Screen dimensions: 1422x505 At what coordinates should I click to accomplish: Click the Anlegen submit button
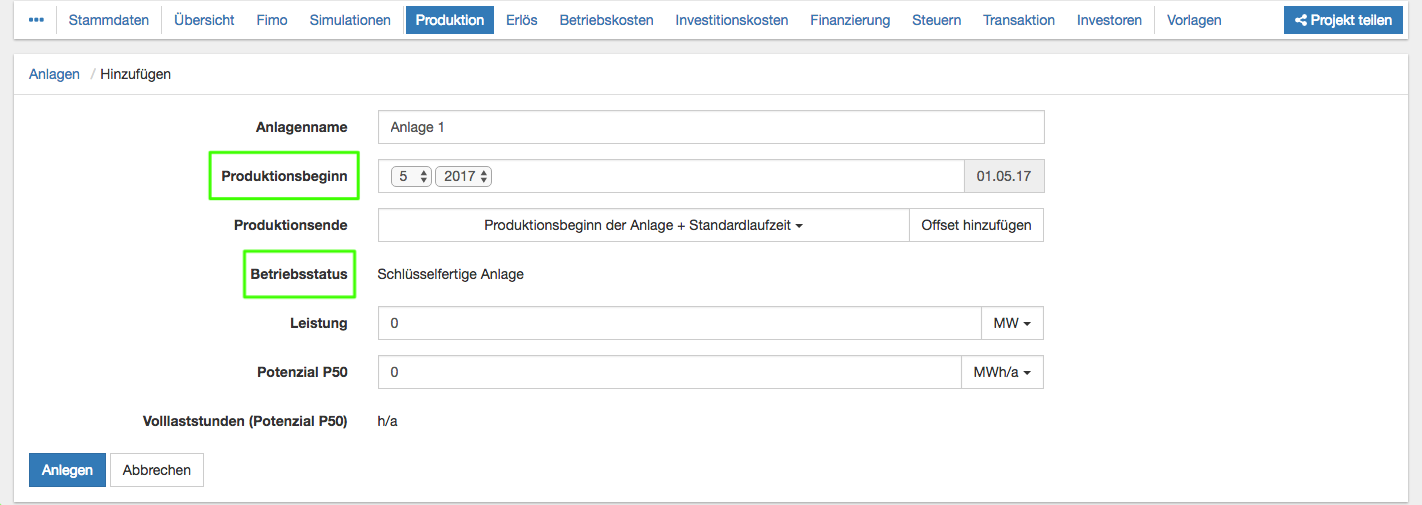(x=67, y=470)
